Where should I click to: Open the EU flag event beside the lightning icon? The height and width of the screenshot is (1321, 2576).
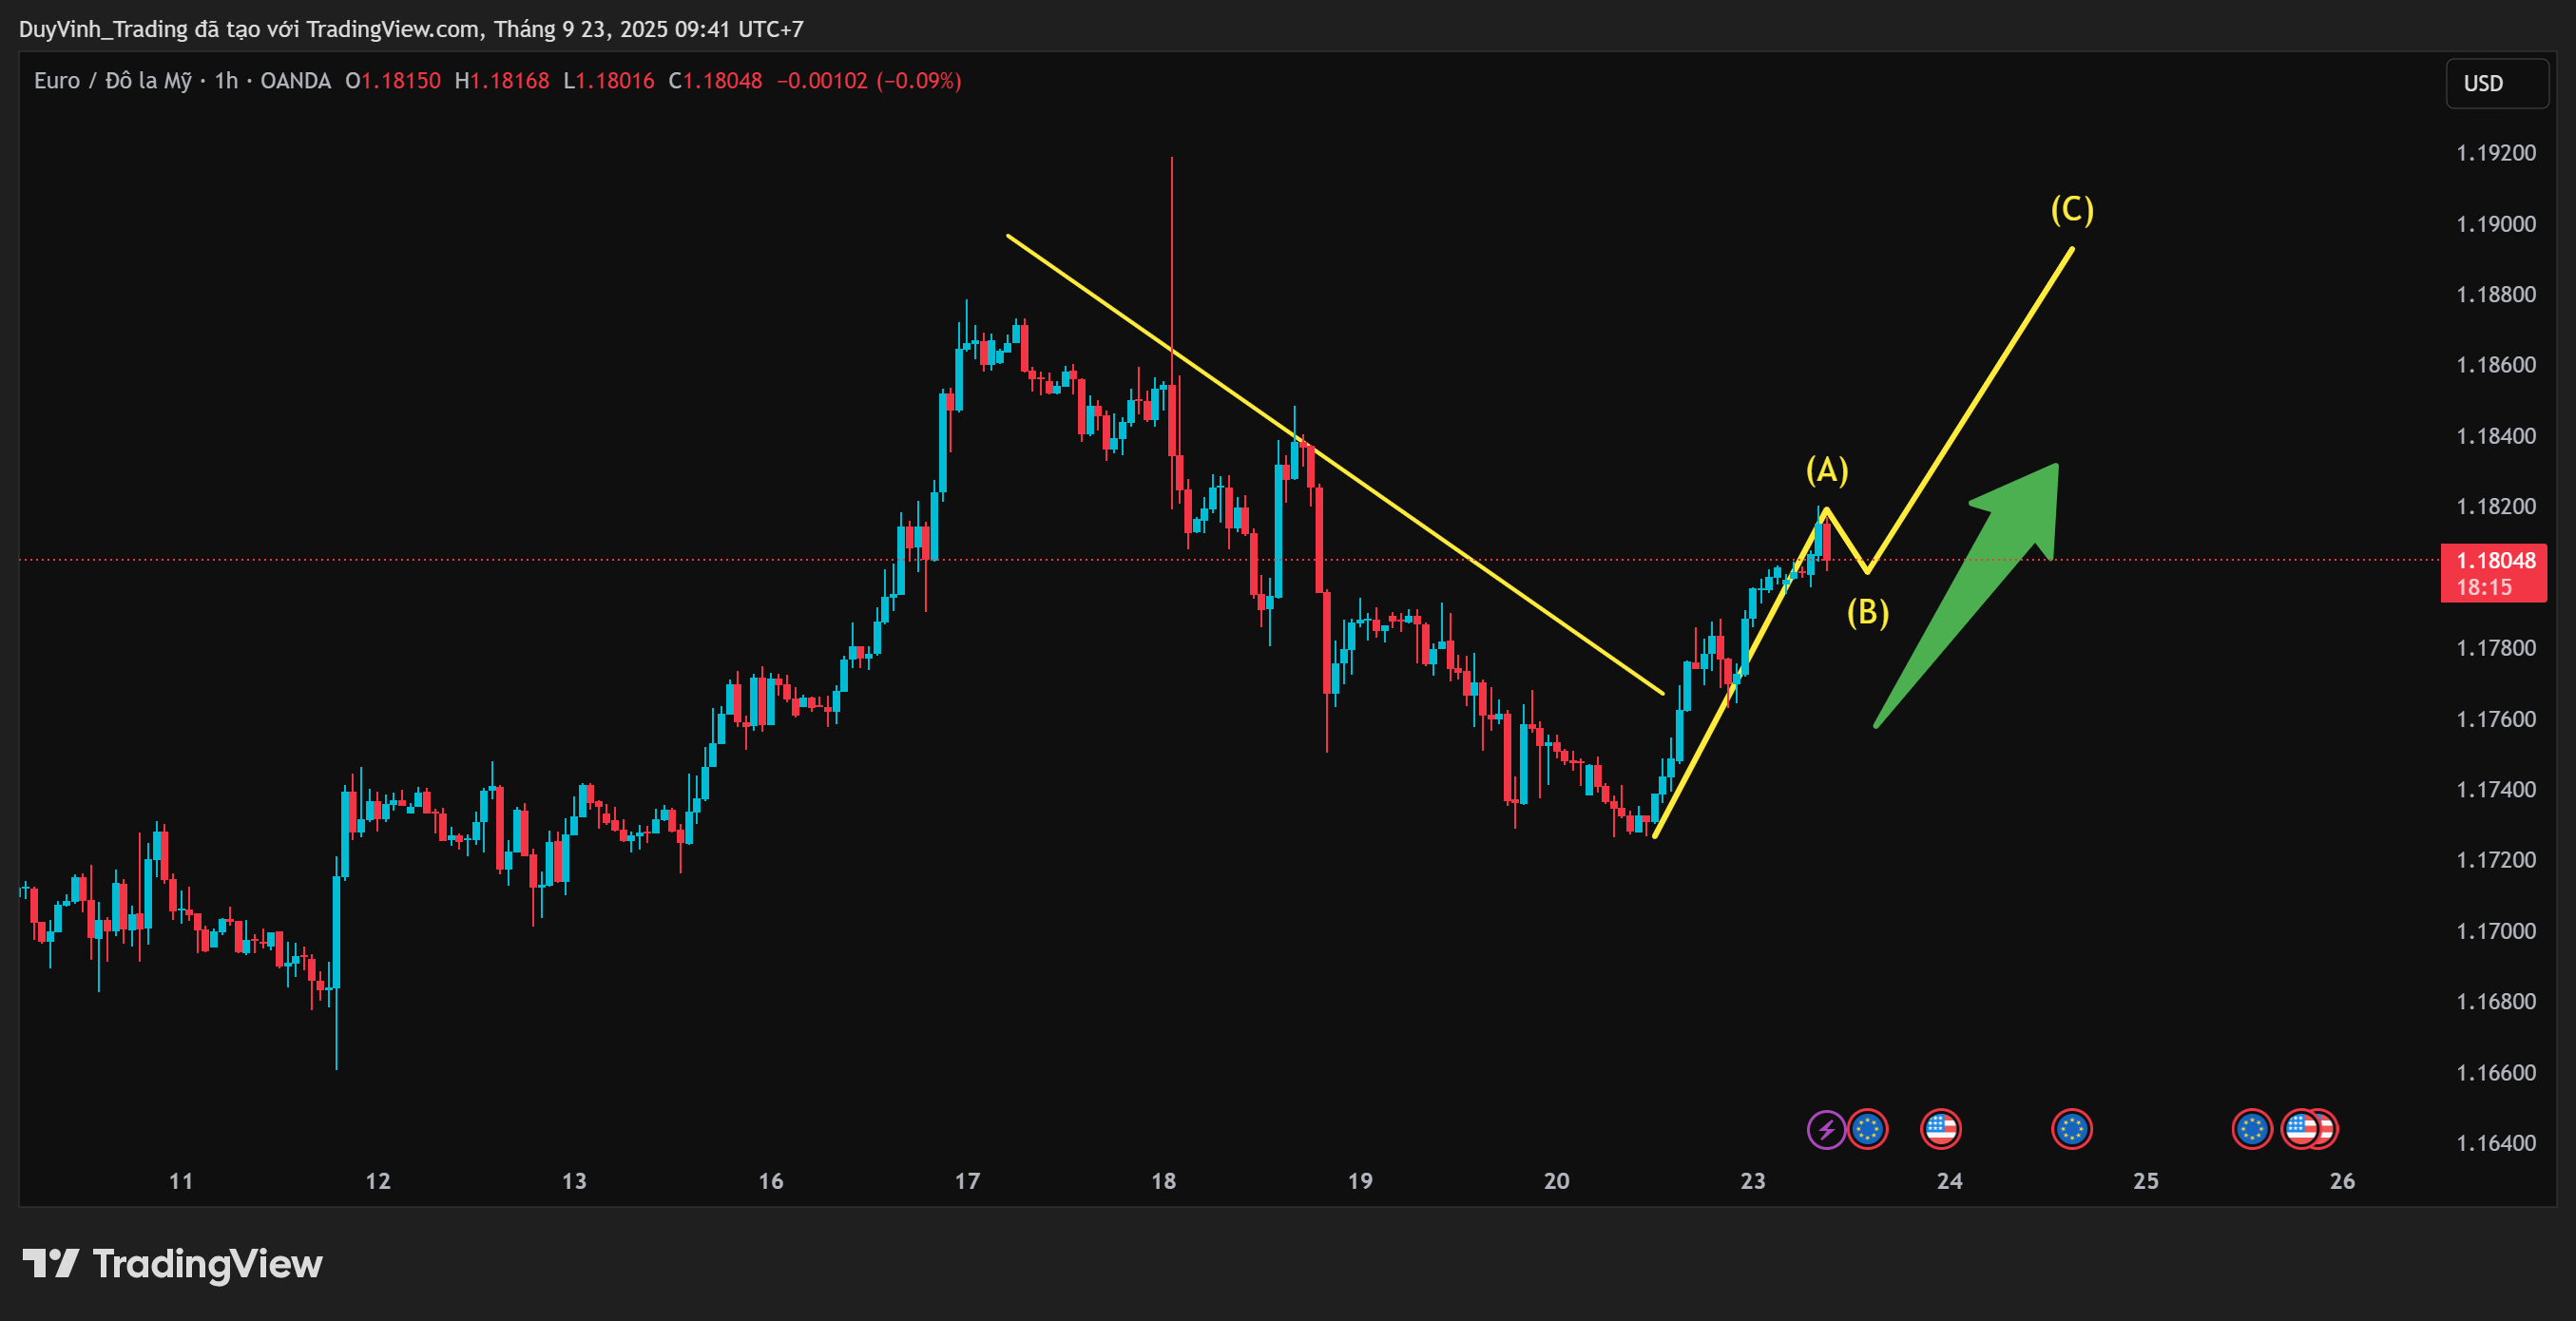[x=1867, y=1130]
